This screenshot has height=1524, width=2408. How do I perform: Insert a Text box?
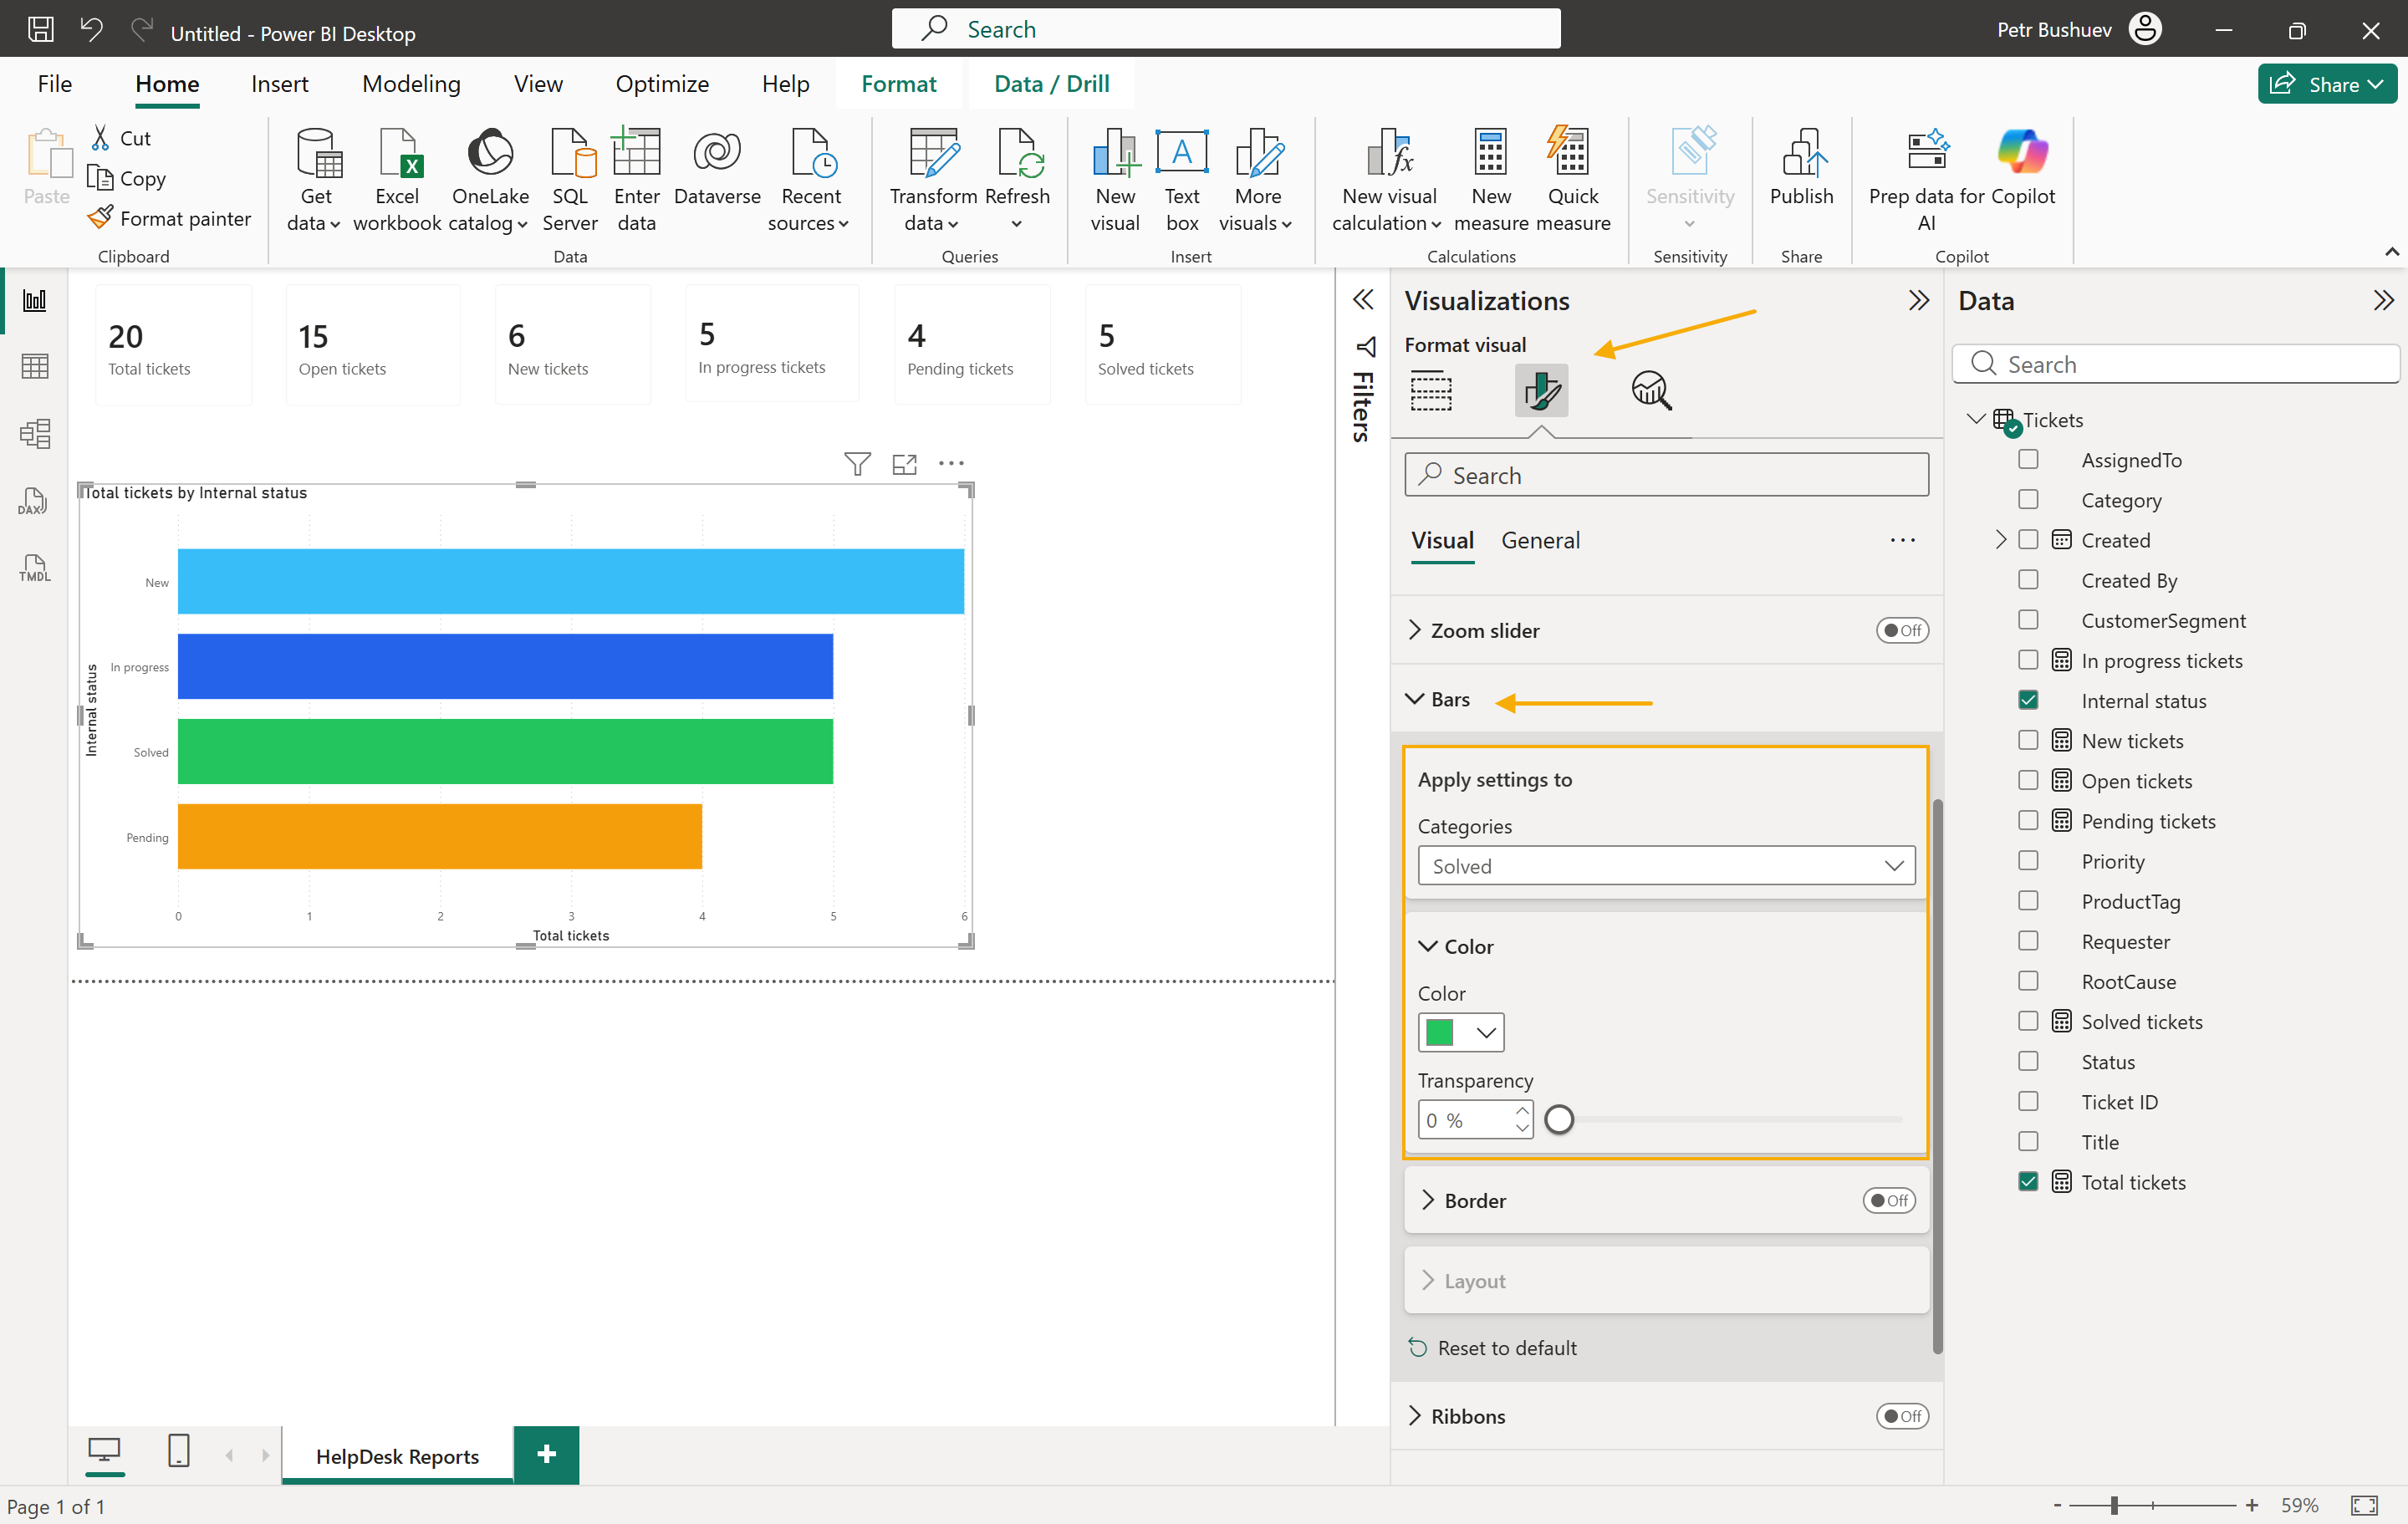(x=1182, y=180)
